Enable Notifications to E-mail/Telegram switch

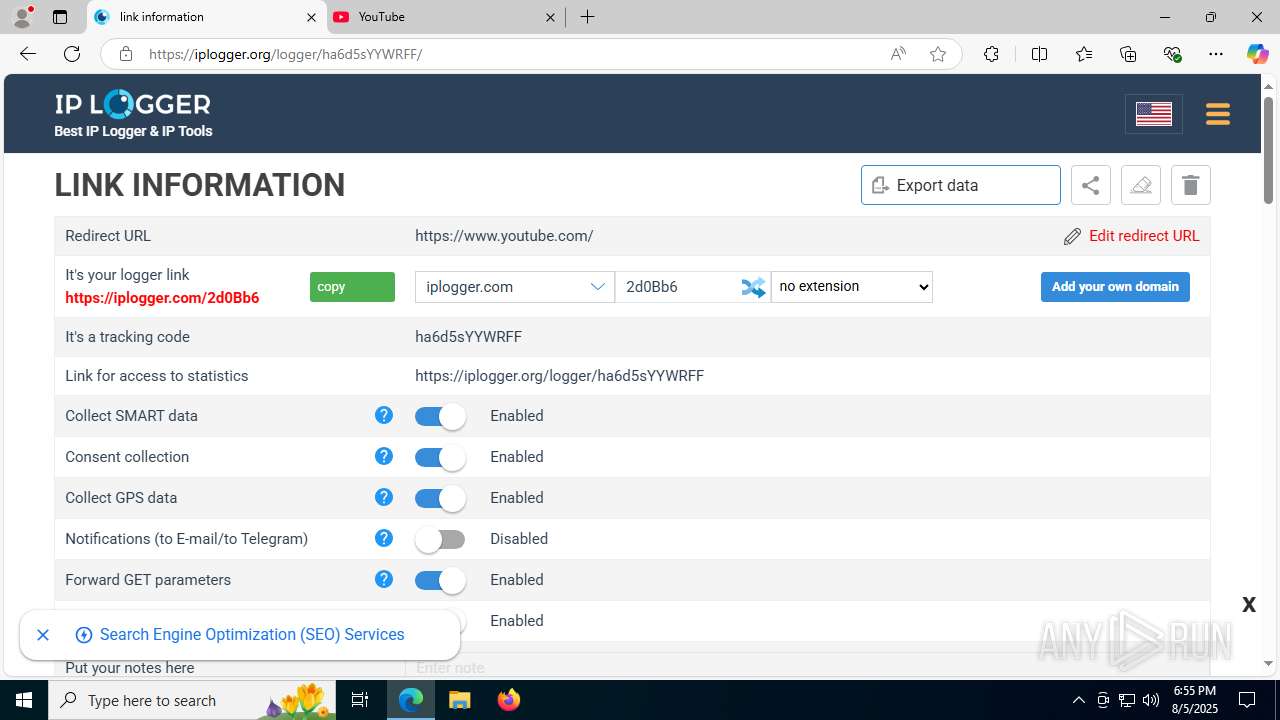coord(441,539)
